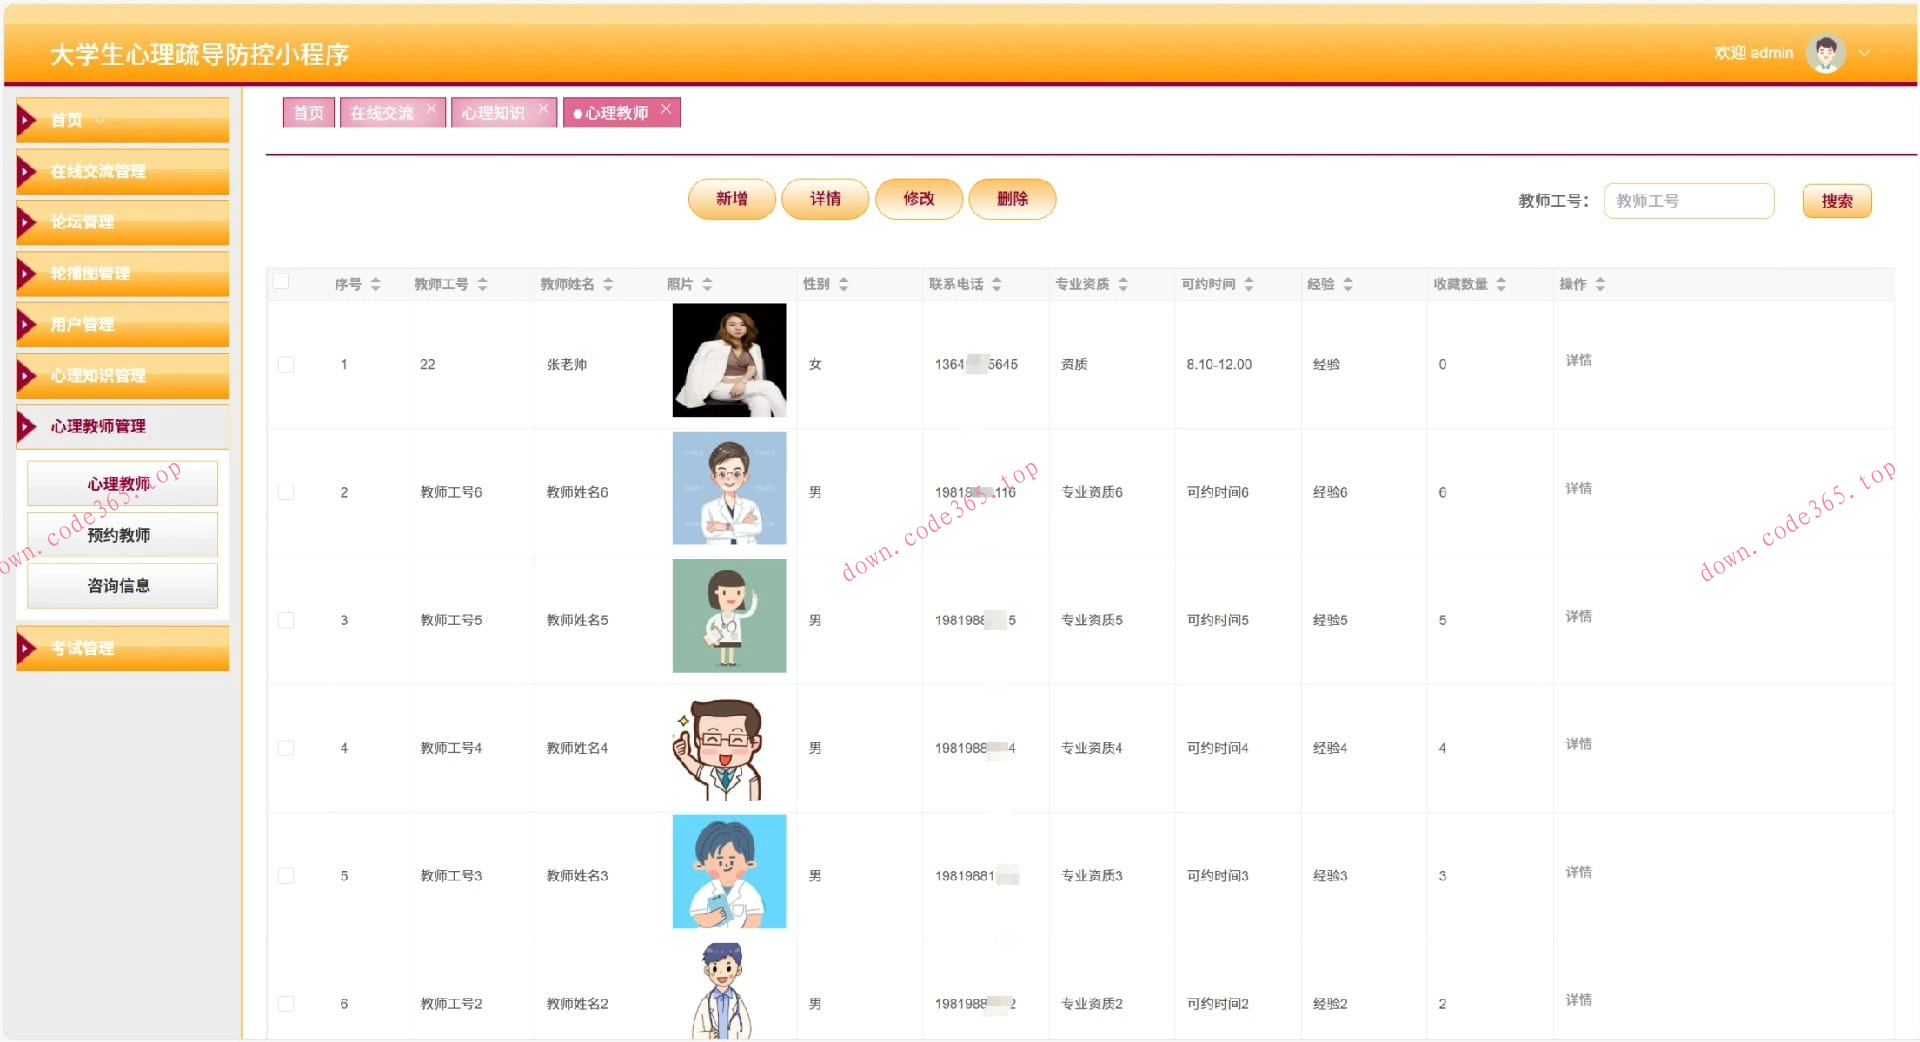The height and width of the screenshot is (1042, 1920).
Task: Expand 在线交流管理 in the sidebar
Action: coord(122,171)
